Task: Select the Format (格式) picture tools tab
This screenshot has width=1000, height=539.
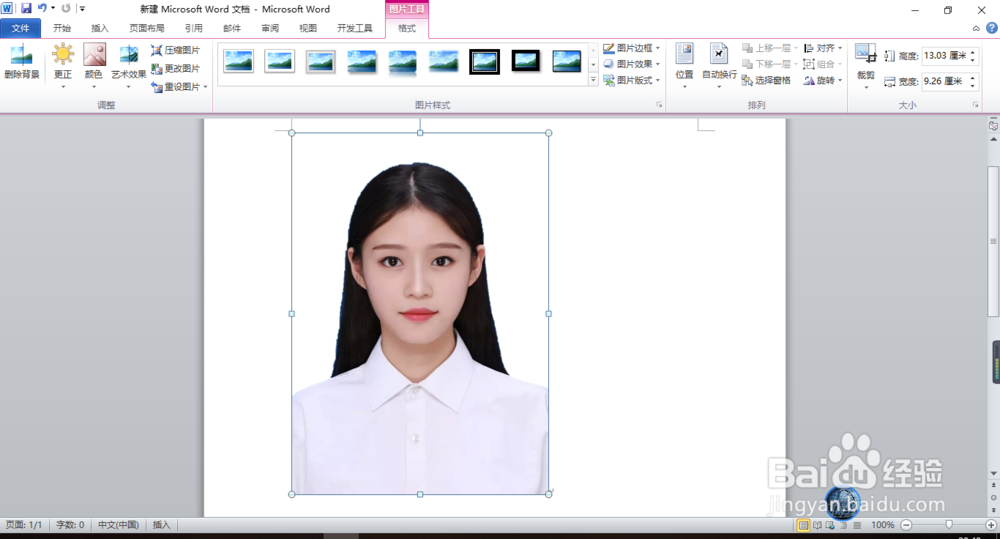Action: 407,28
